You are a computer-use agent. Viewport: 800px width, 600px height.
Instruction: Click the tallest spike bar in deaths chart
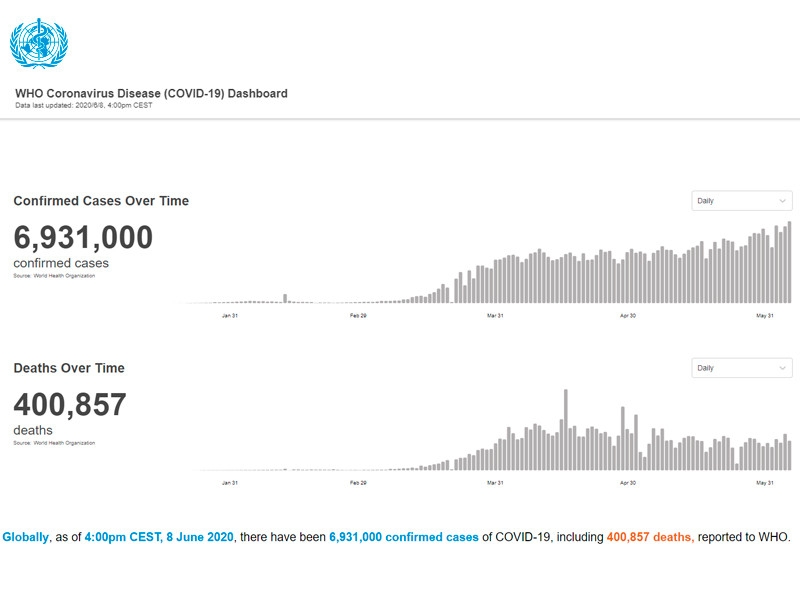pos(566,430)
